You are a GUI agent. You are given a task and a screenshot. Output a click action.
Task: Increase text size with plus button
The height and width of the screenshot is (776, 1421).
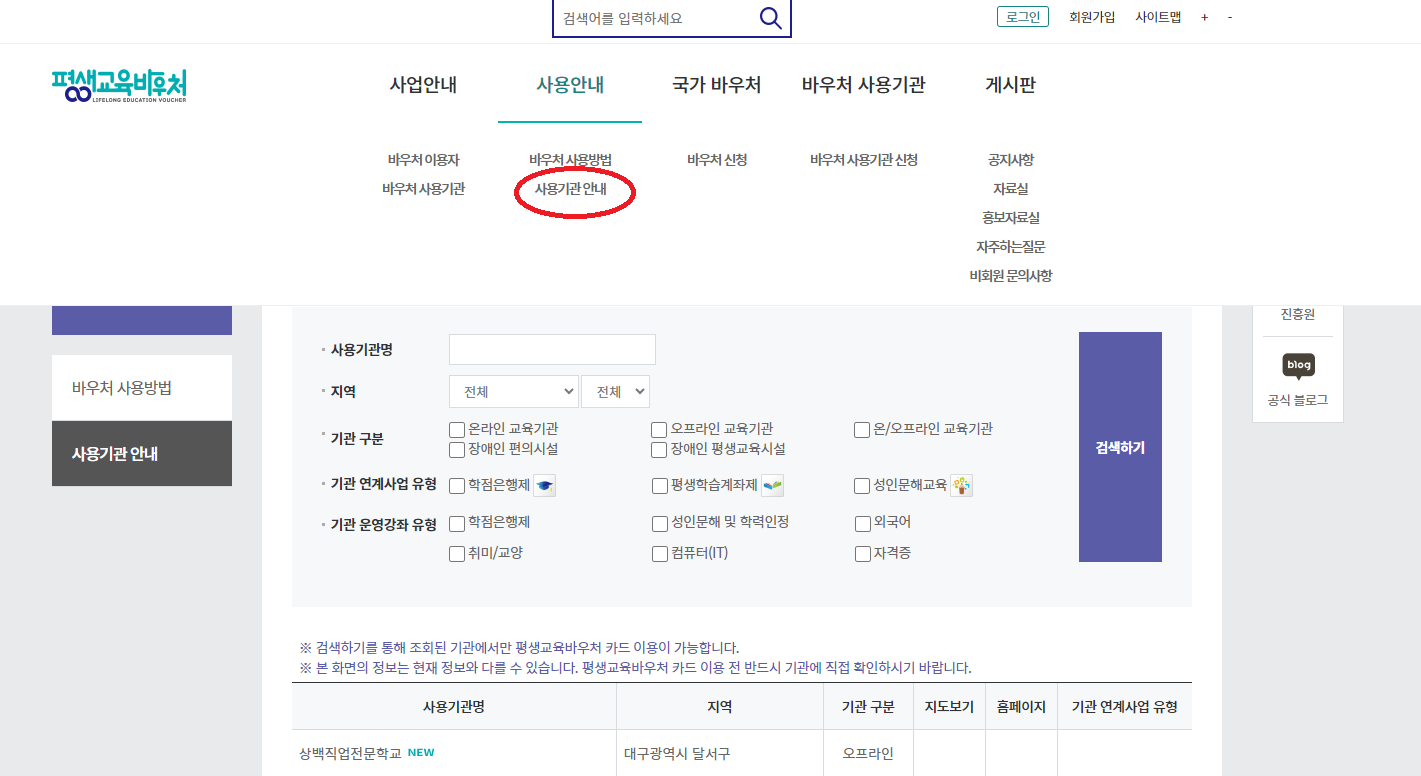pos(1205,18)
